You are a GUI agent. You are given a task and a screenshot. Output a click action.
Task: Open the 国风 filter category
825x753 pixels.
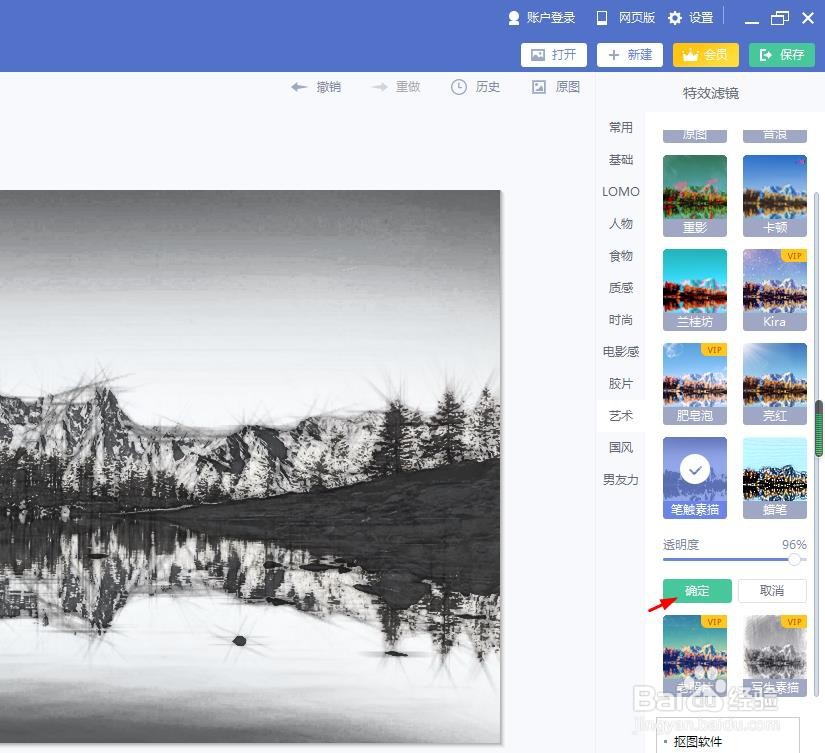(x=621, y=448)
